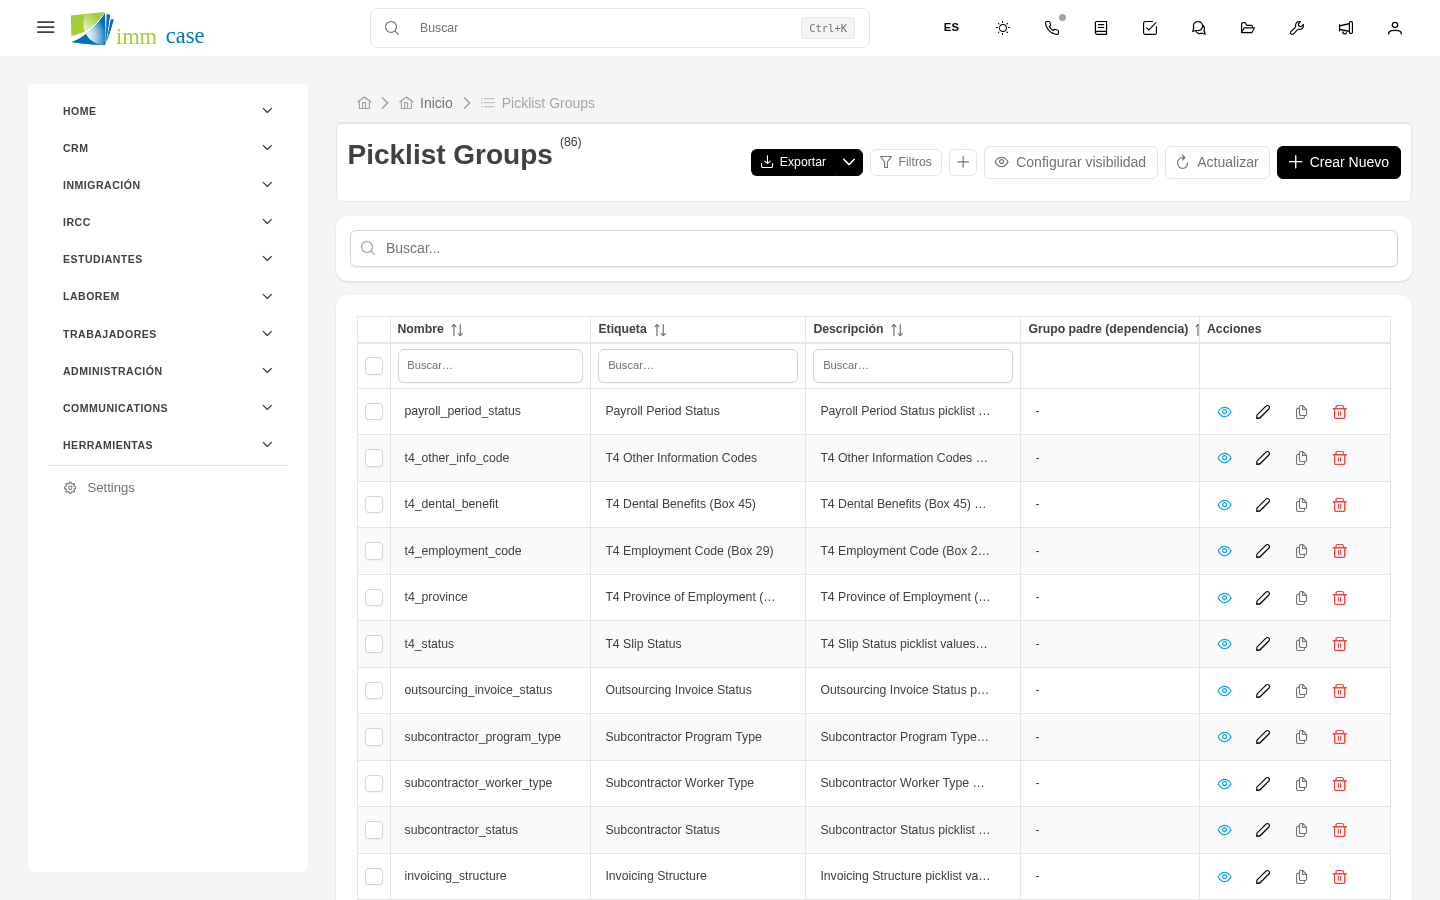Open the announcements megaphone icon
The height and width of the screenshot is (900, 1440).
tap(1346, 28)
